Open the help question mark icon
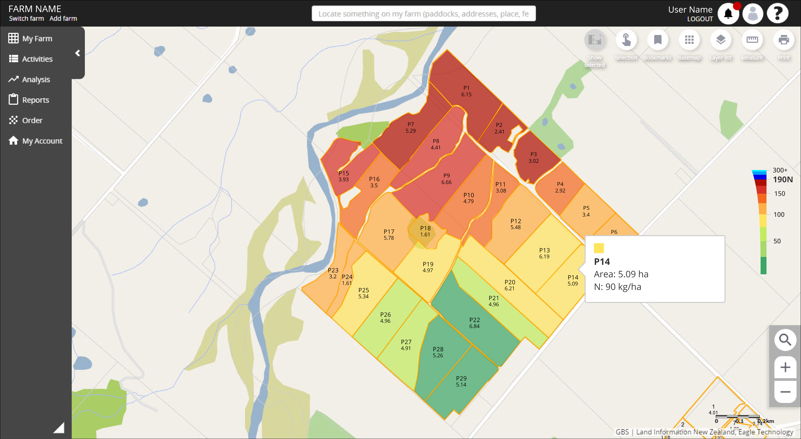Image resolution: width=801 pixels, height=439 pixels. pos(777,14)
